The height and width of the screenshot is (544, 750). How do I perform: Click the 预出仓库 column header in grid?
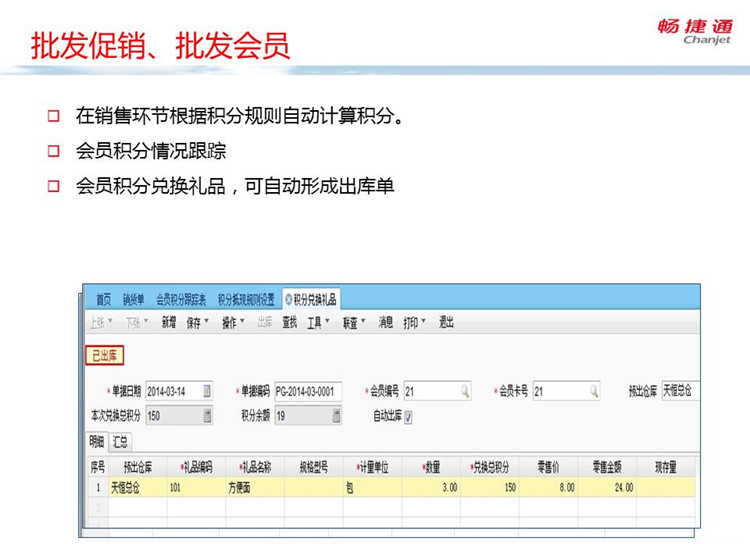click(x=138, y=467)
